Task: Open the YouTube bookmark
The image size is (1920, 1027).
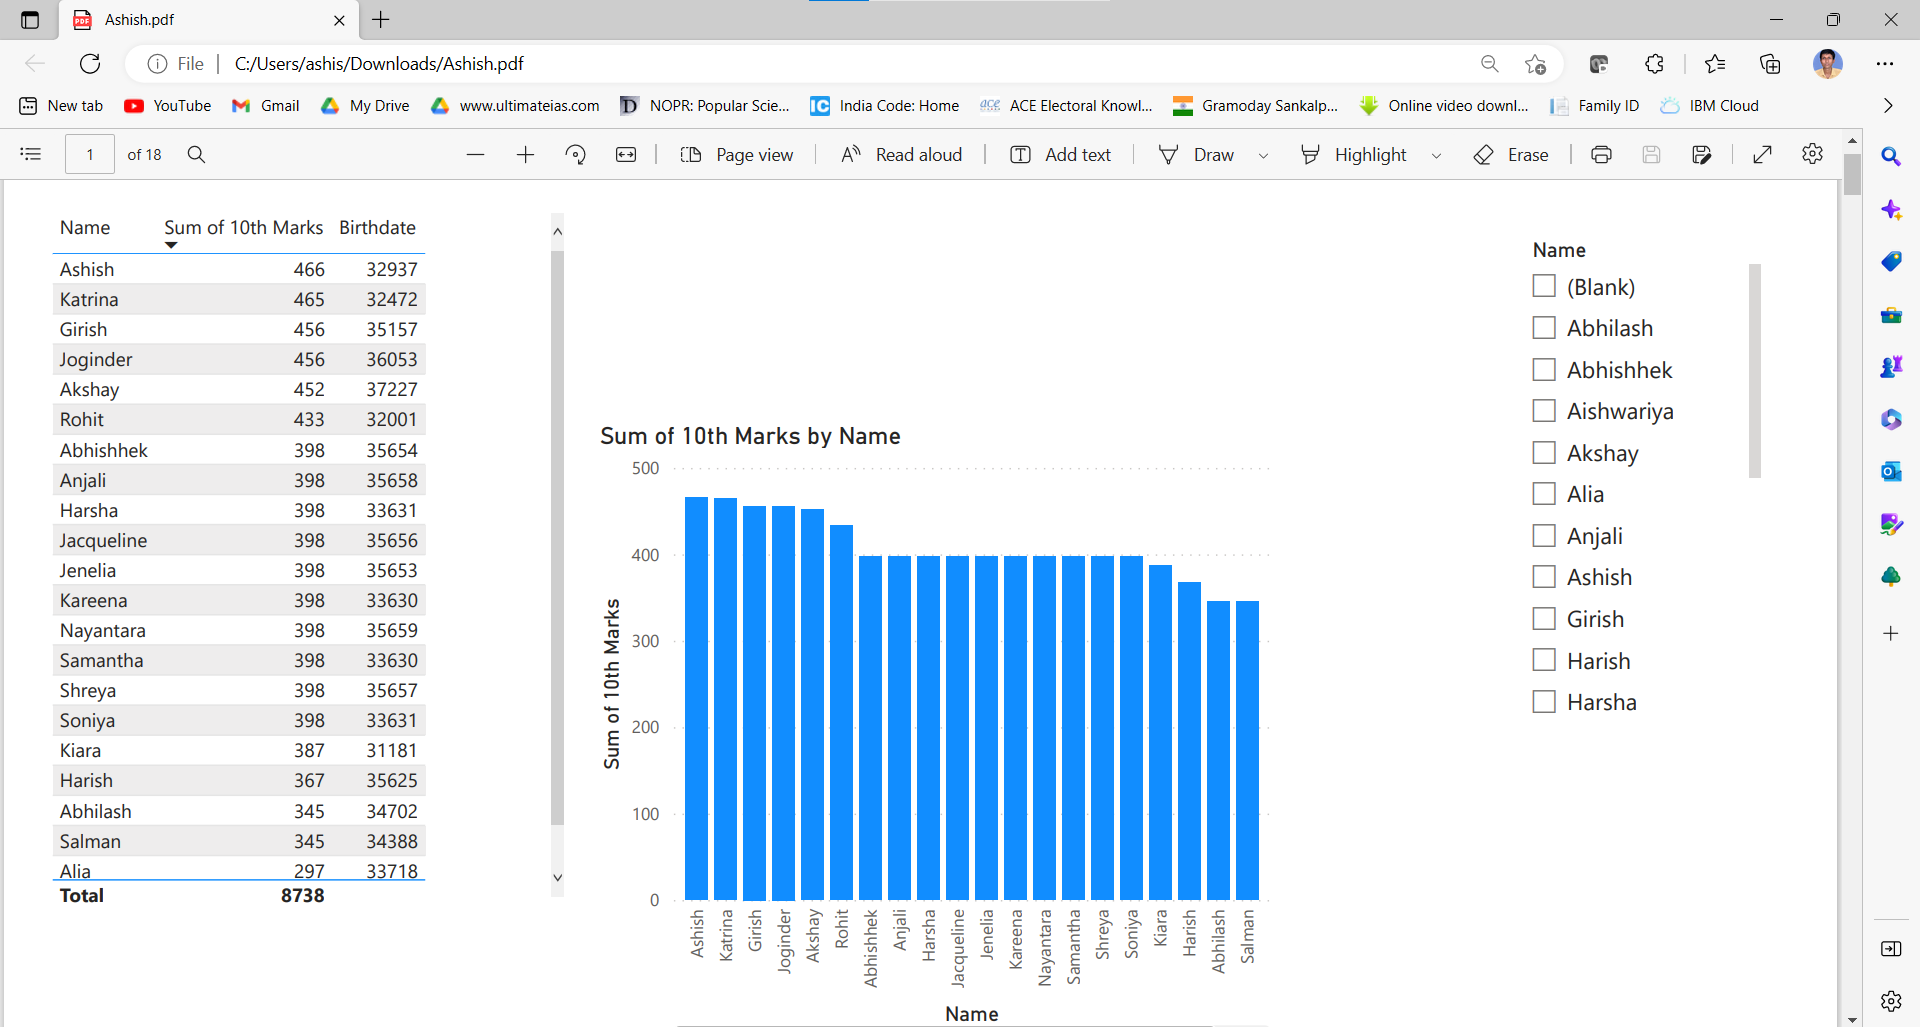Action: point(168,106)
